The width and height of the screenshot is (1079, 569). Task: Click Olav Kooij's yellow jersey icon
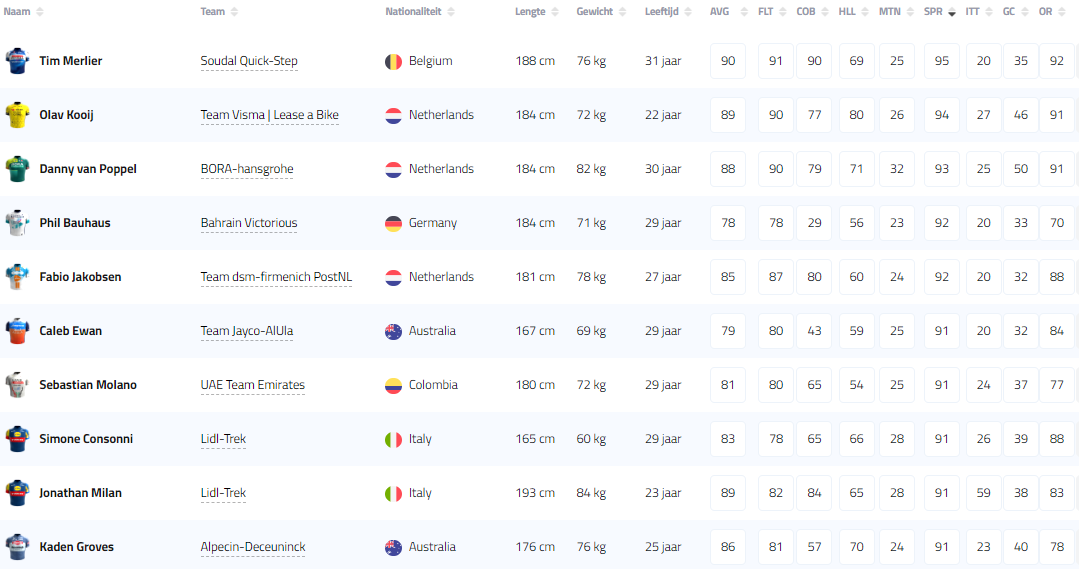click(17, 115)
